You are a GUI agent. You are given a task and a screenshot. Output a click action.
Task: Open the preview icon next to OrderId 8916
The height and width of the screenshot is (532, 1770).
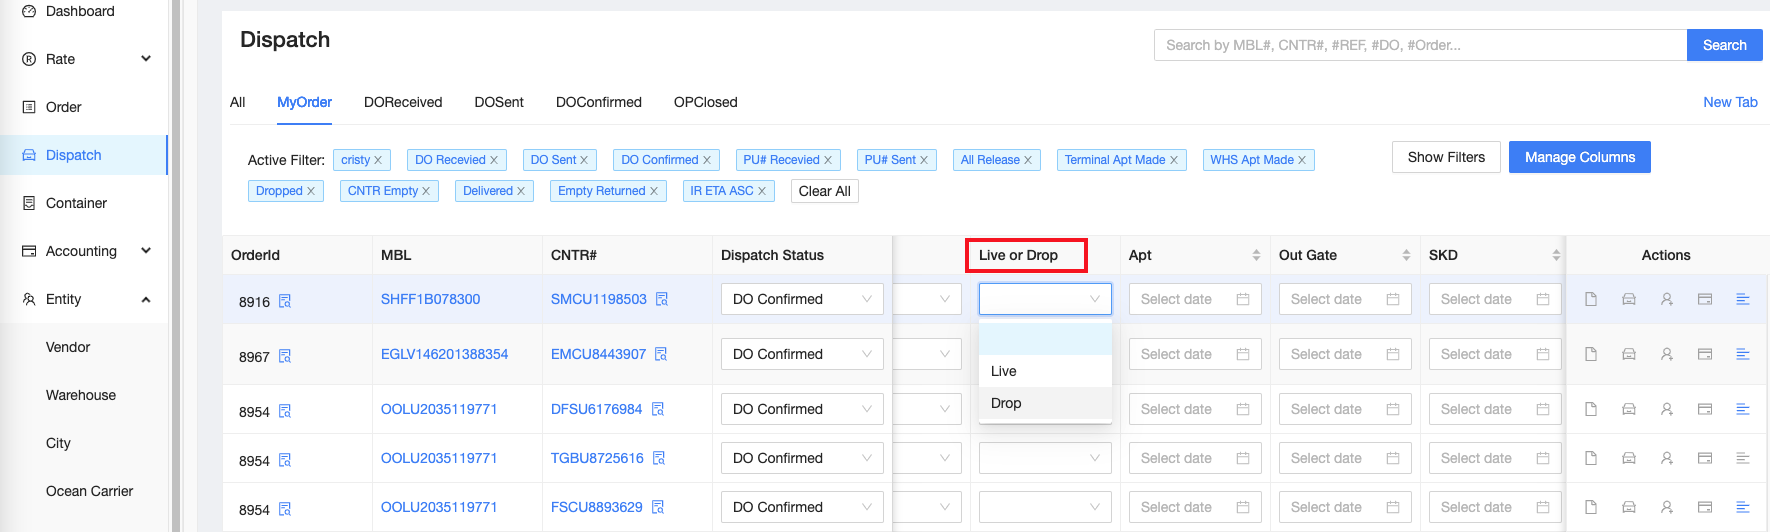point(285,301)
